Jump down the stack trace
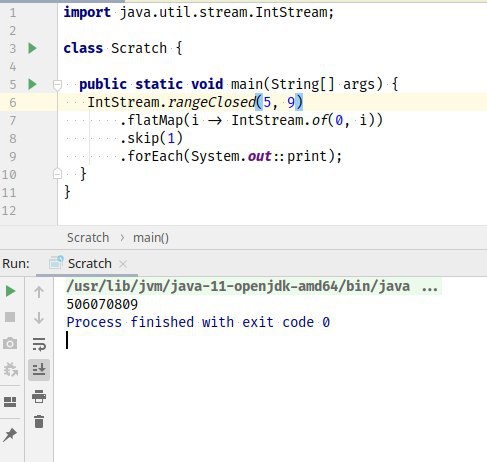The width and height of the screenshot is (487, 462). click(39, 318)
